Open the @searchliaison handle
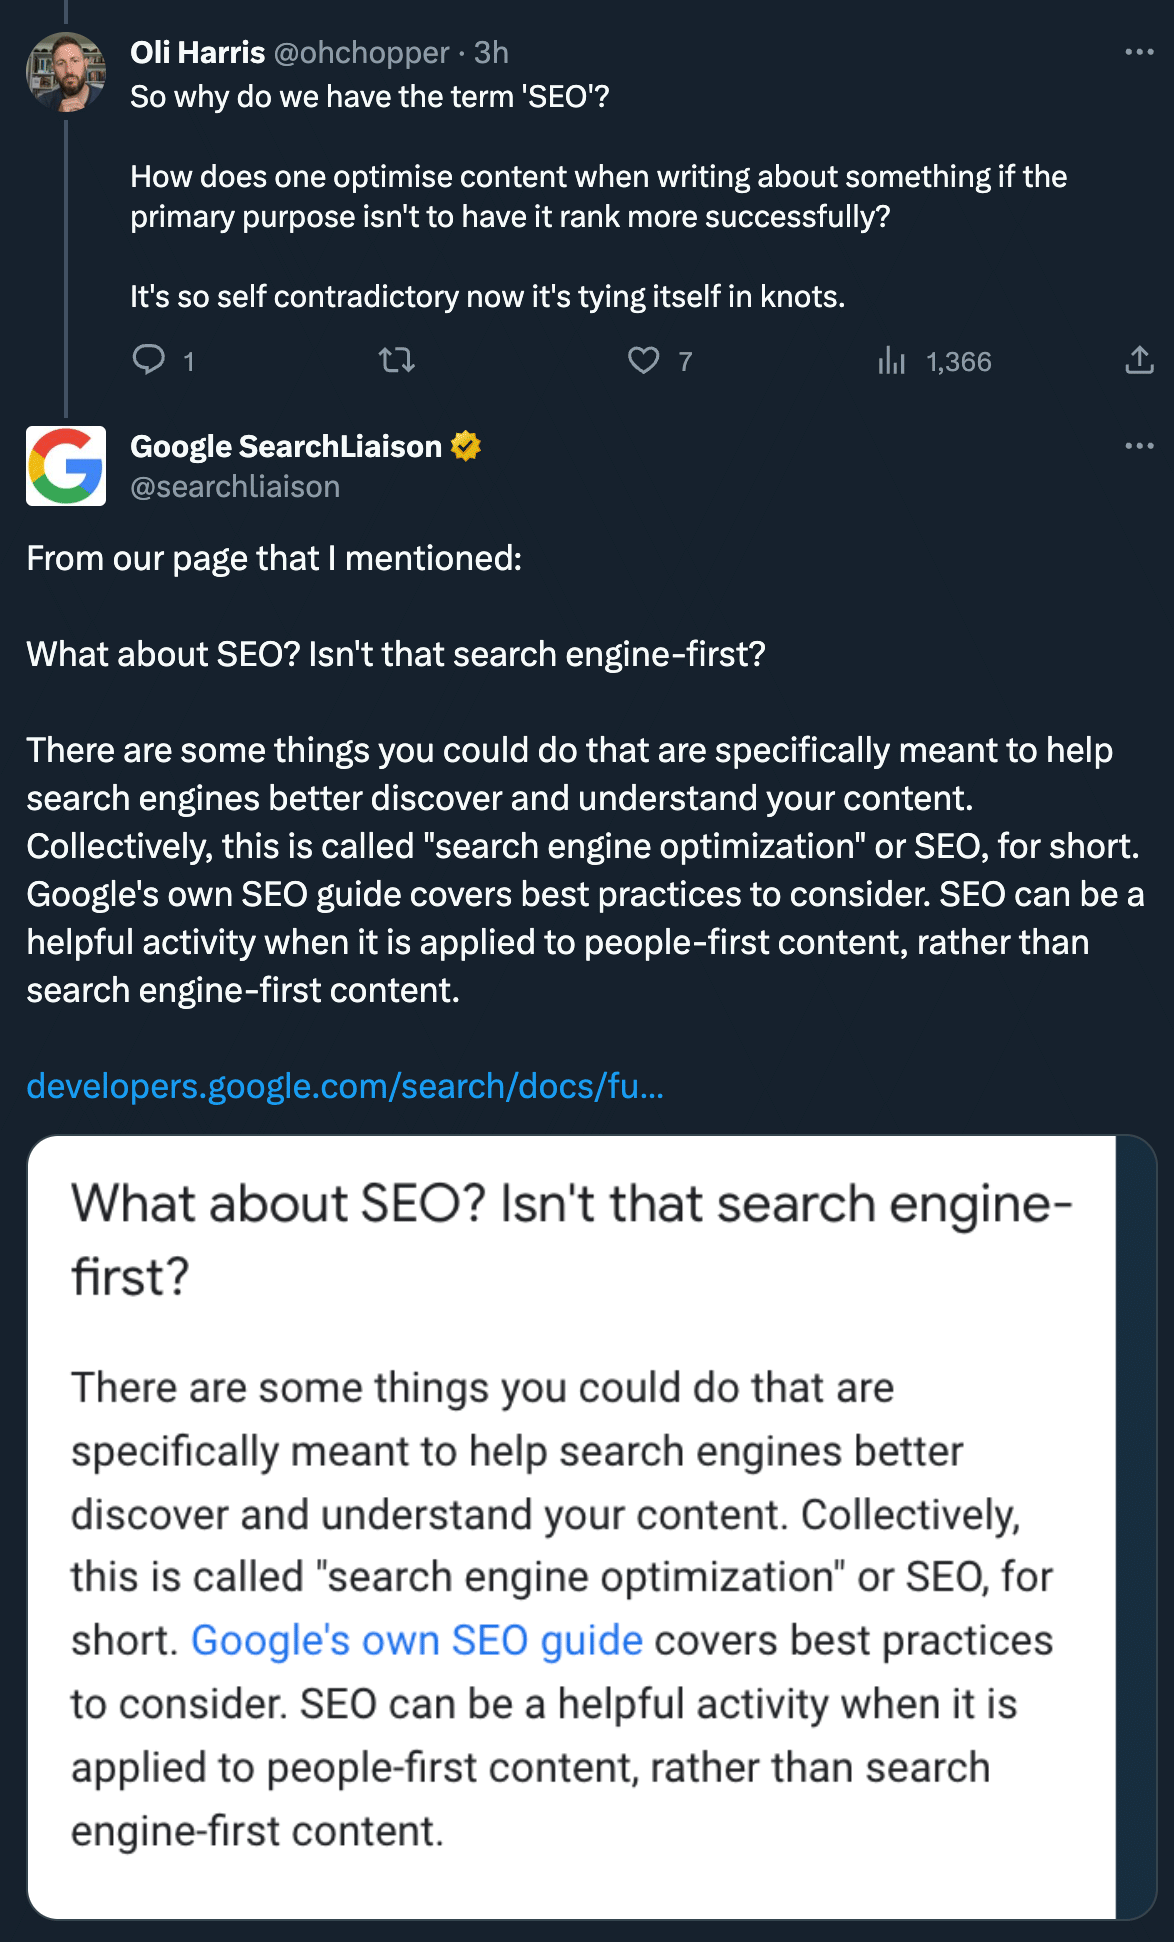Viewport: 1174px width, 1942px height. coord(235,487)
